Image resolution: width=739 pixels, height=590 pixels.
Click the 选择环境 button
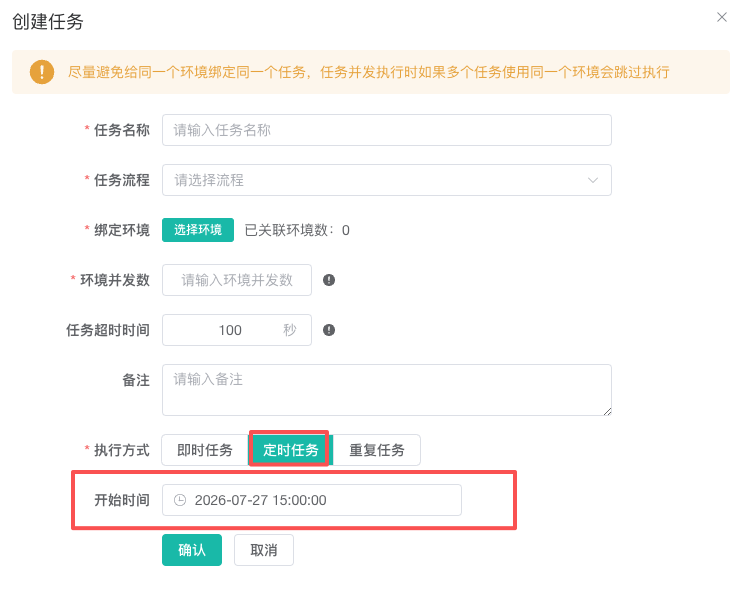pyautogui.click(x=198, y=230)
